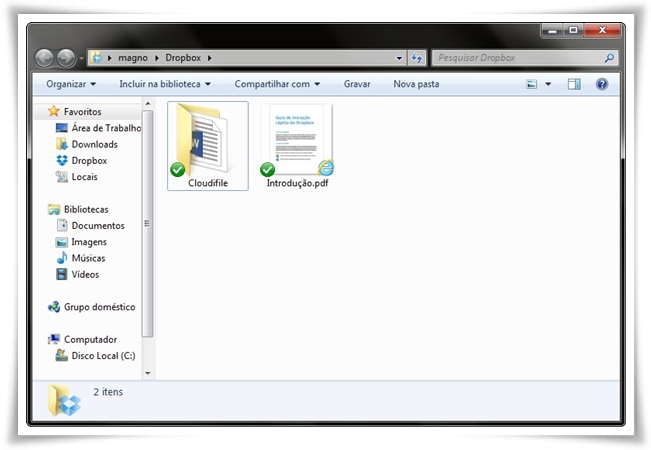The width and height of the screenshot is (651, 450).
Task: Click the Introdução.pdf file name
Action: pos(297,183)
